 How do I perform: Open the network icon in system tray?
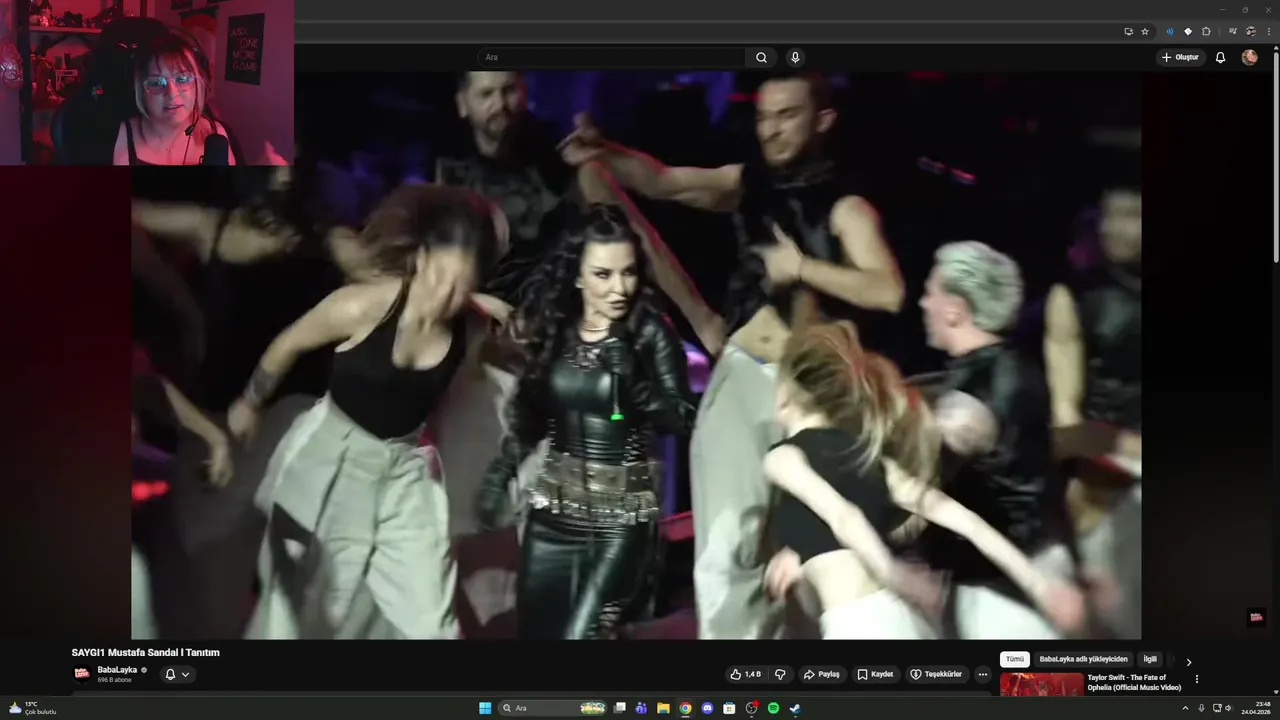point(1217,708)
